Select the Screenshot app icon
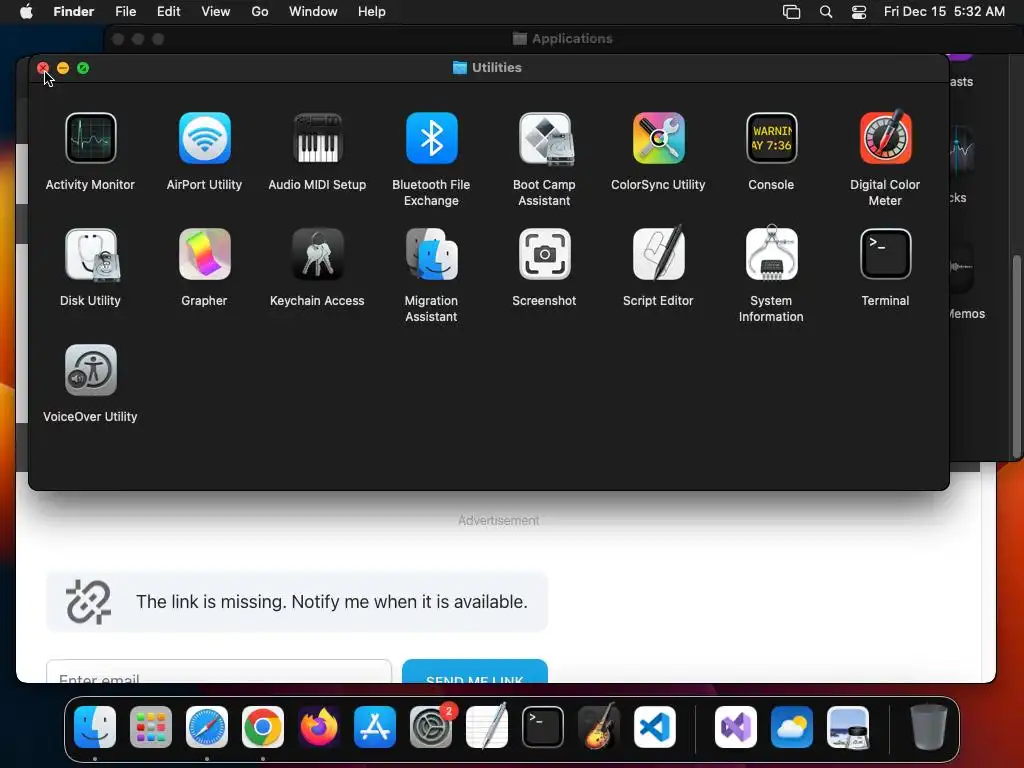The image size is (1024, 768). (545, 254)
